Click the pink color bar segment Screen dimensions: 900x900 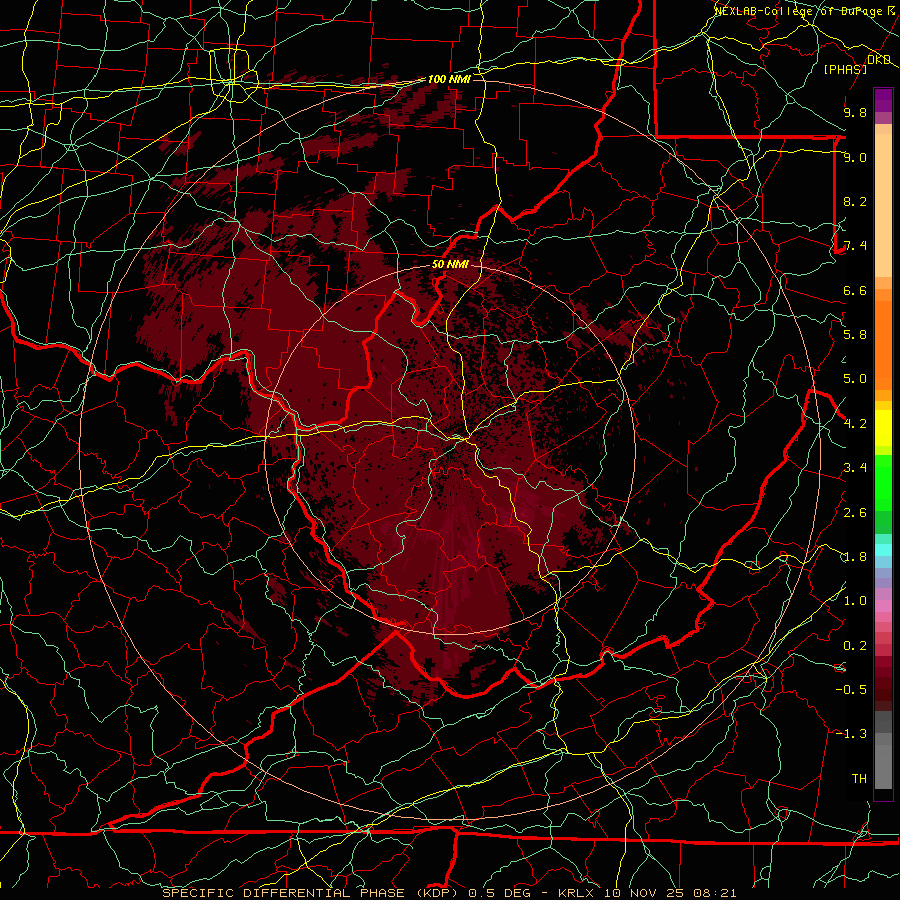(883, 606)
